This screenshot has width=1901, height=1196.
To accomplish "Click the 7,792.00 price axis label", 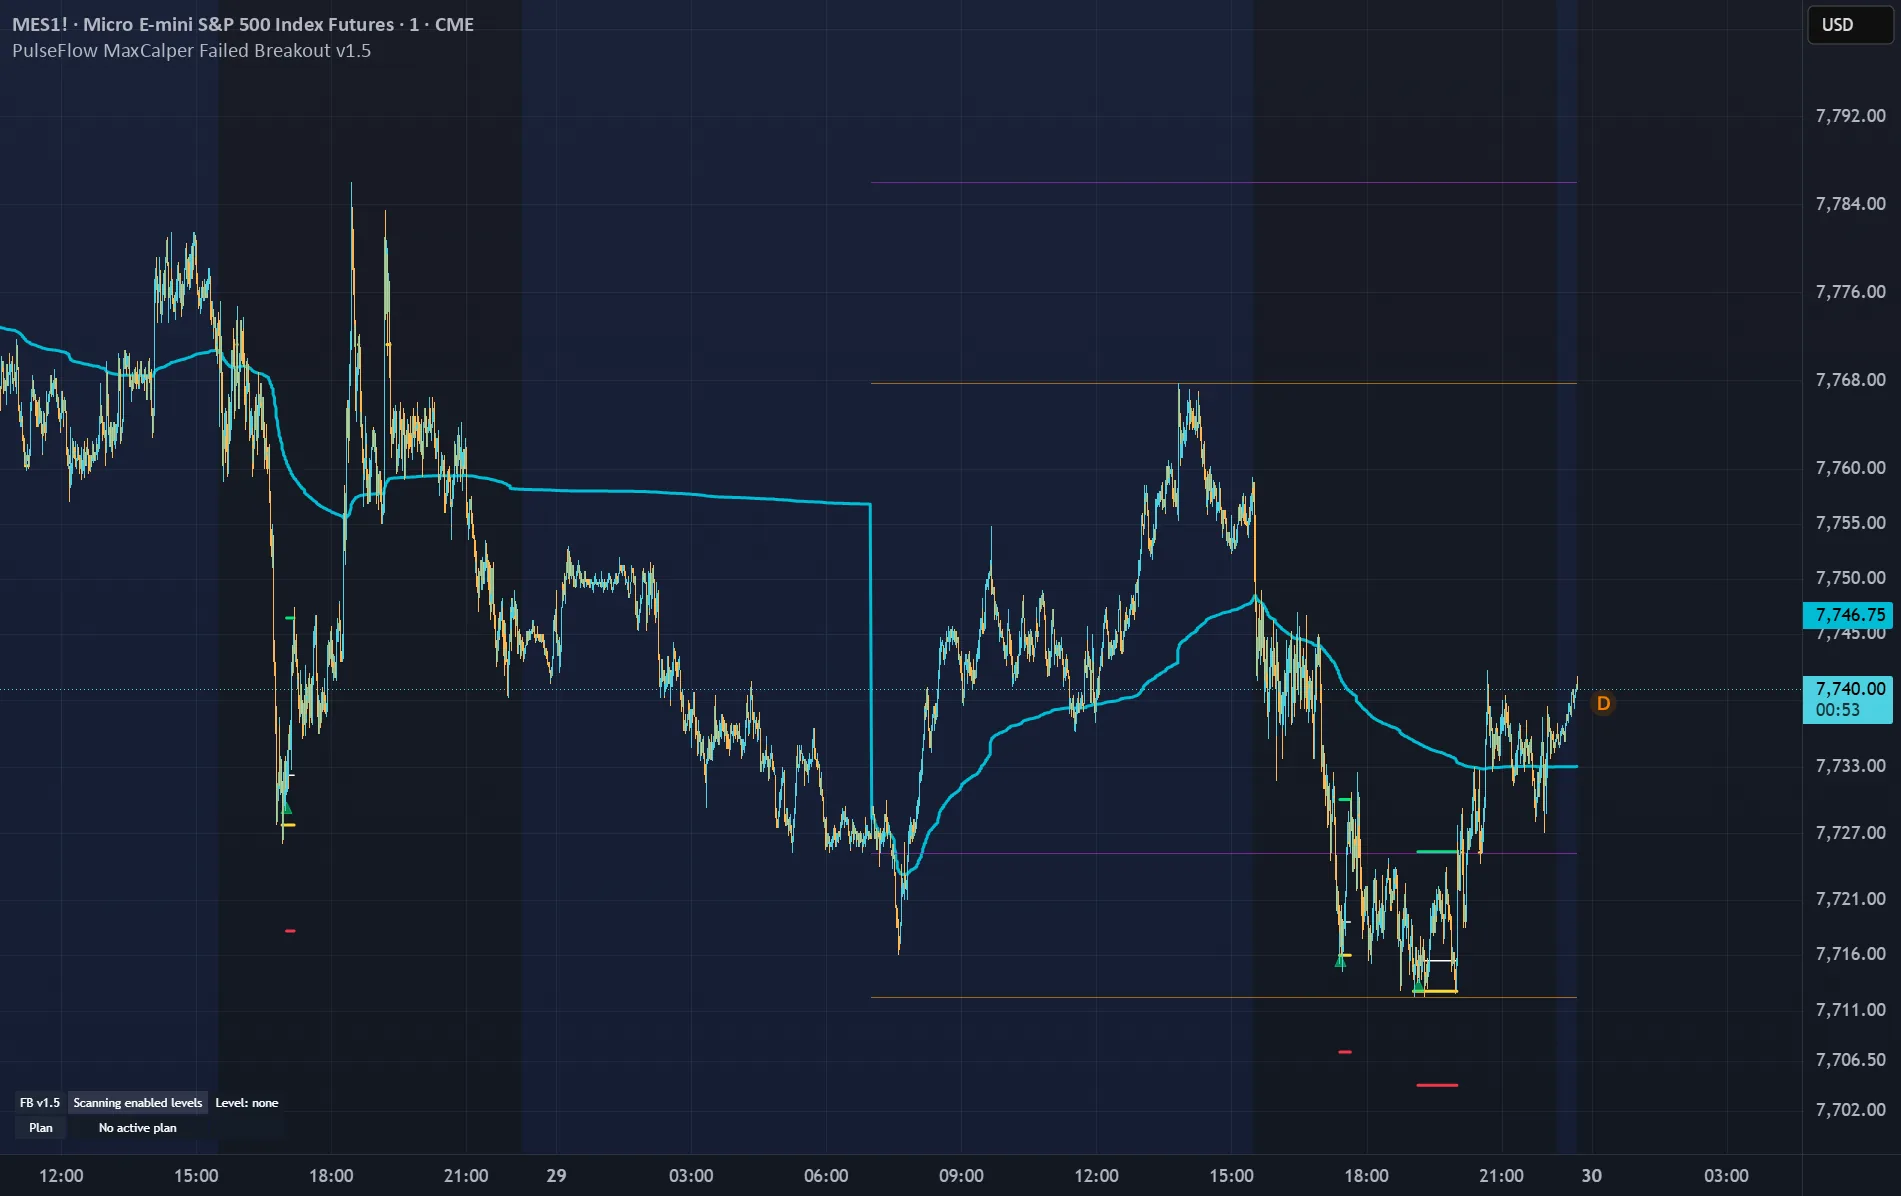I will pos(1850,116).
